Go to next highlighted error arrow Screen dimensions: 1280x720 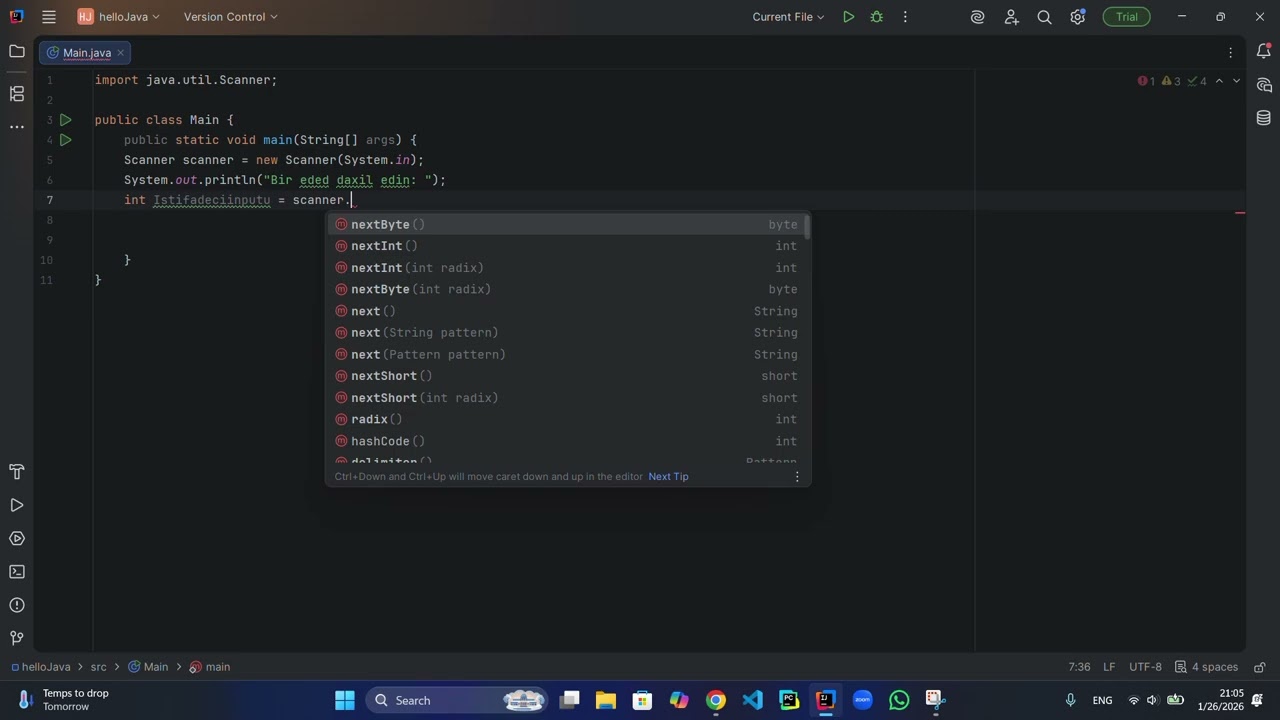[x=1236, y=81]
